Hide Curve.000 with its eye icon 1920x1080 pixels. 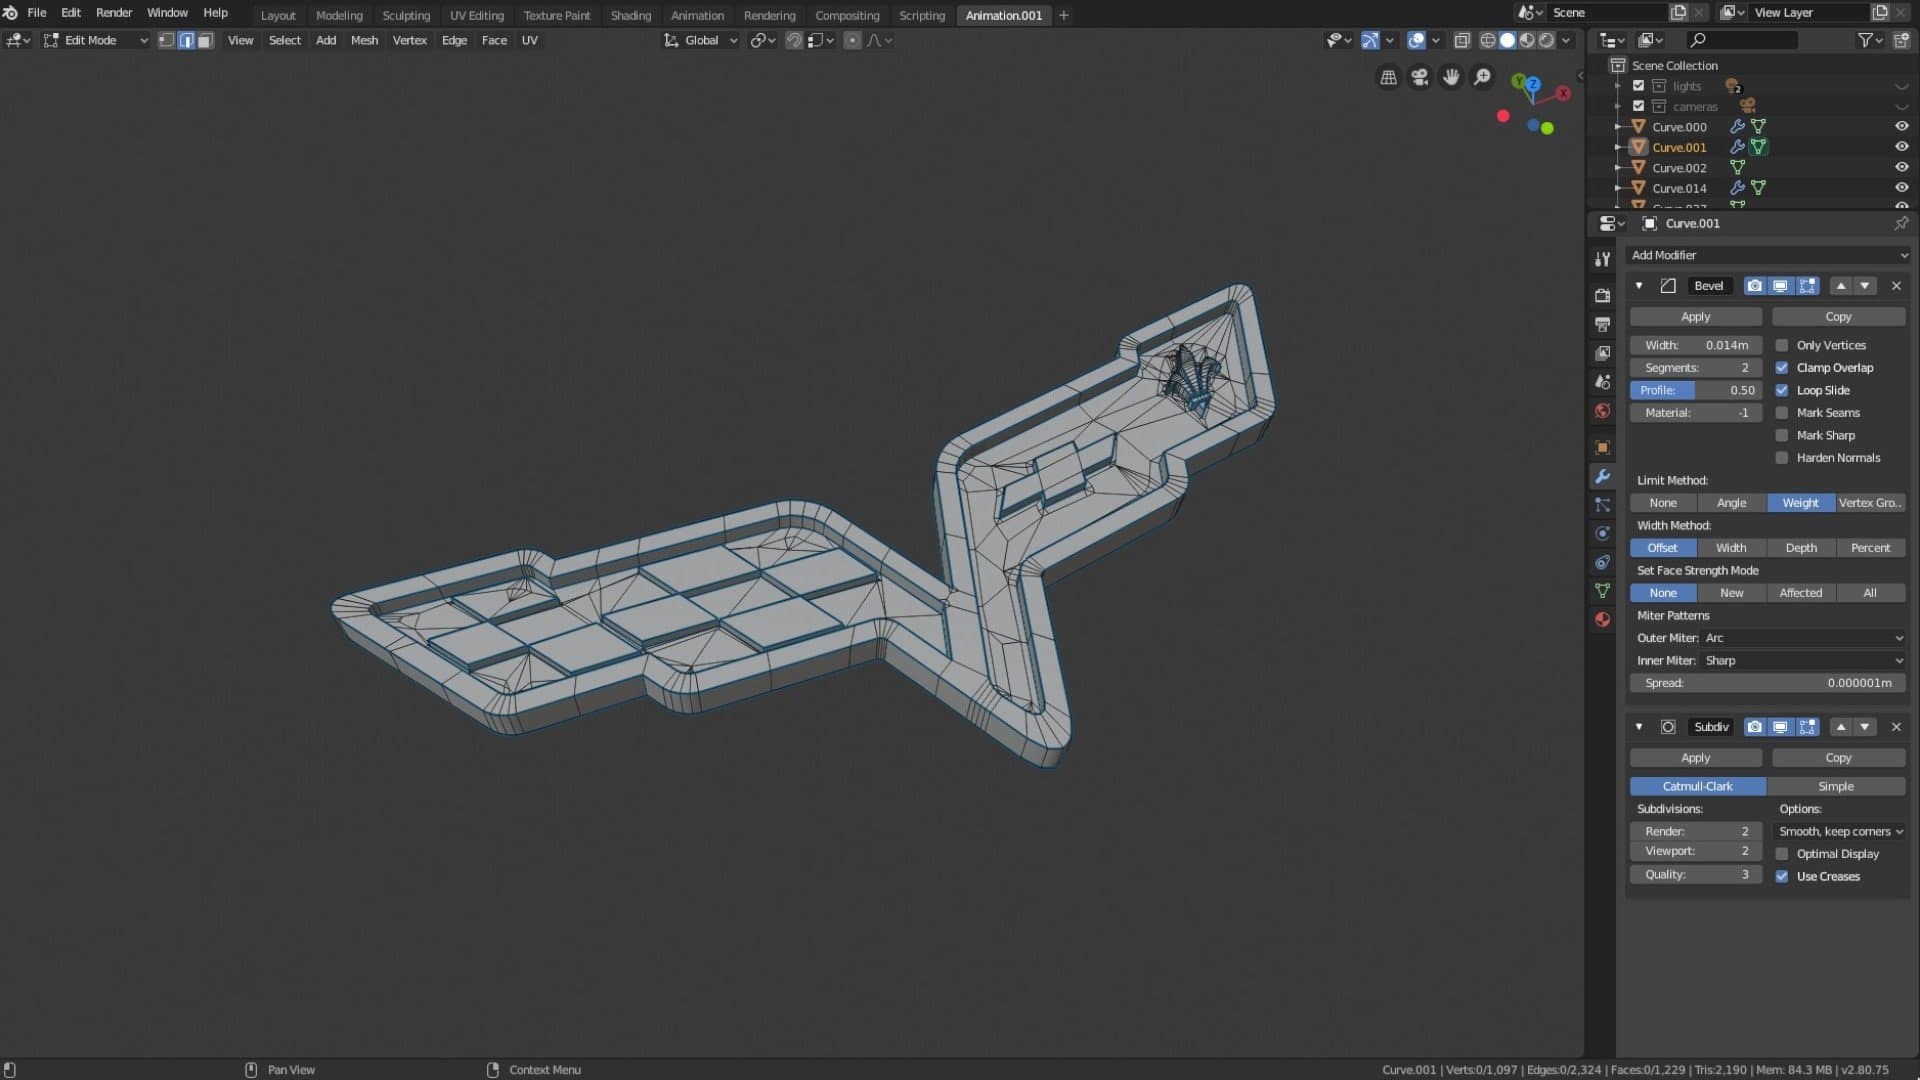tap(1901, 127)
